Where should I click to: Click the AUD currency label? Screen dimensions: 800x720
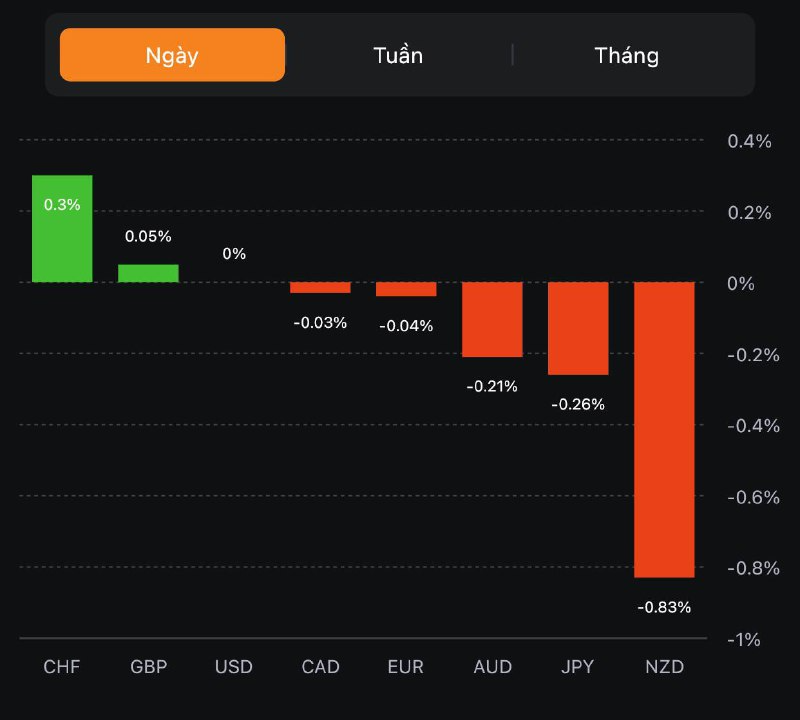click(492, 667)
